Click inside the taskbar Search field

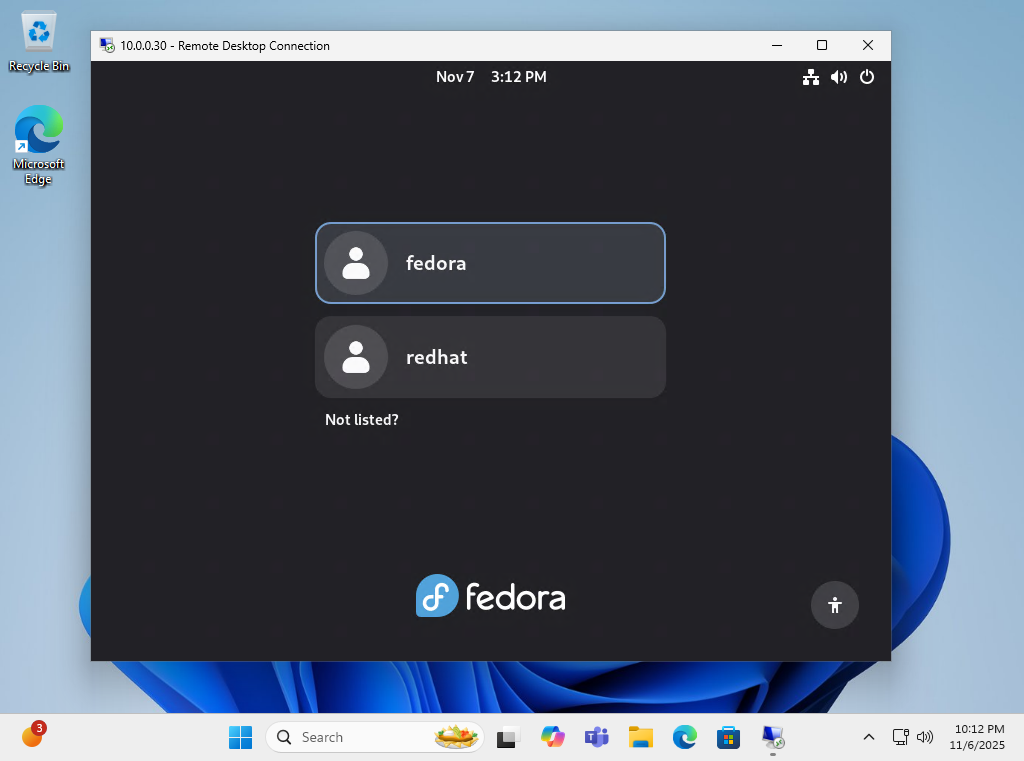(360, 737)
